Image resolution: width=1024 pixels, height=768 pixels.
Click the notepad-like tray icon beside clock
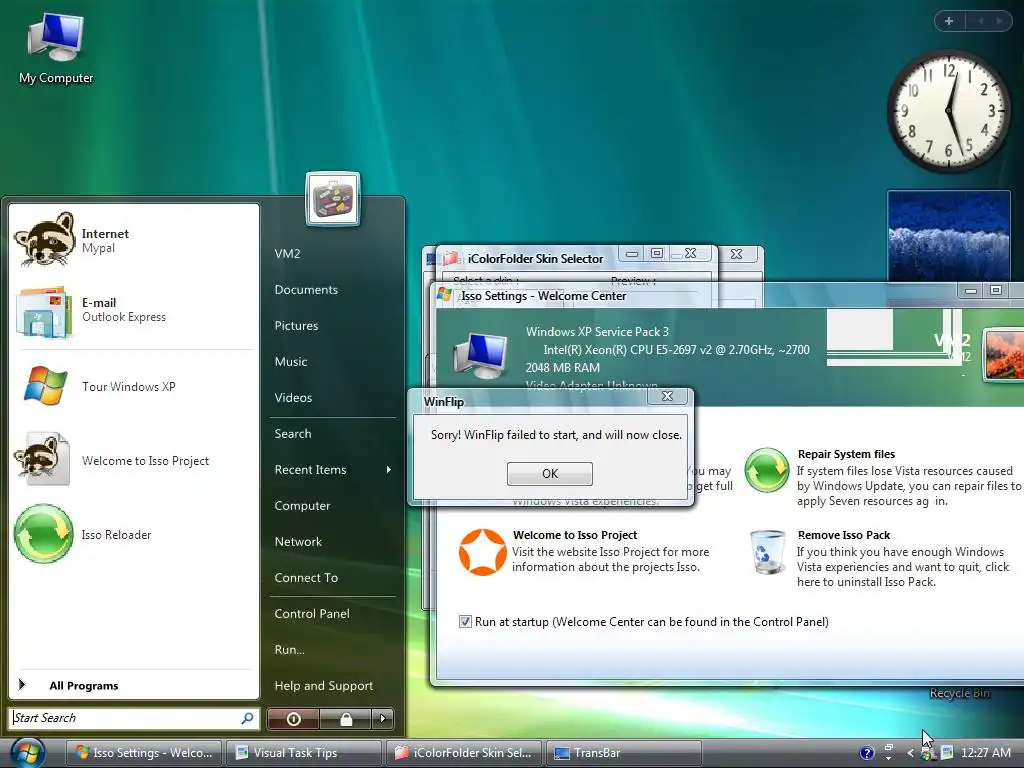(947, 752)
